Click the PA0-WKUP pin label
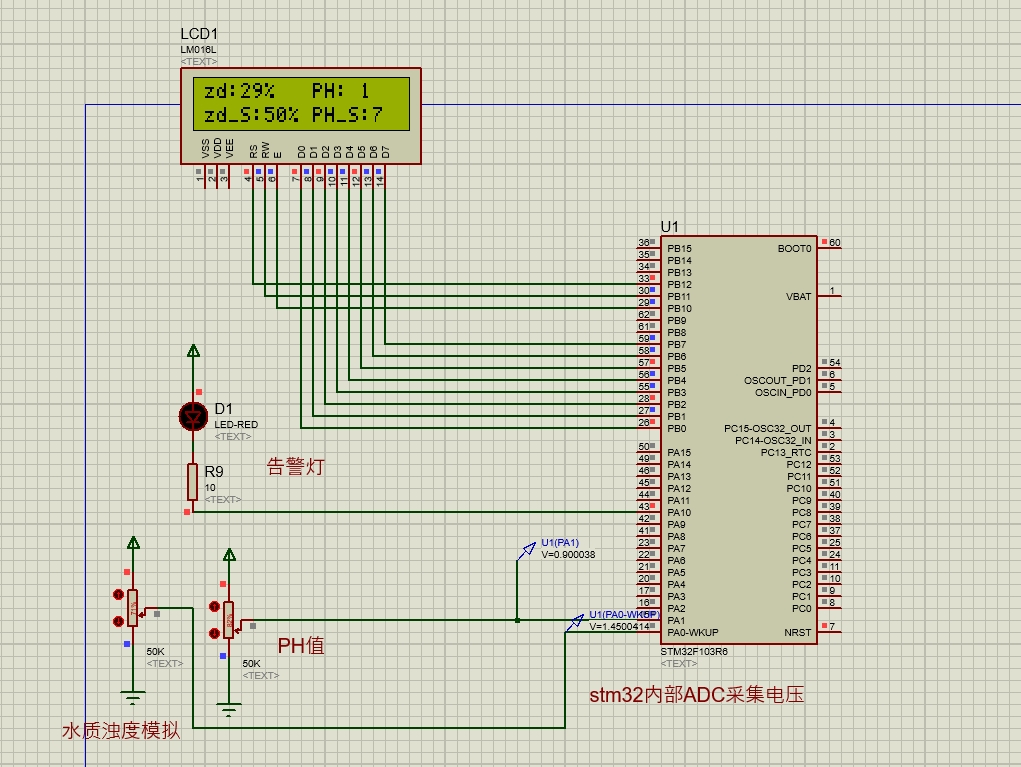 click(693, 632)
